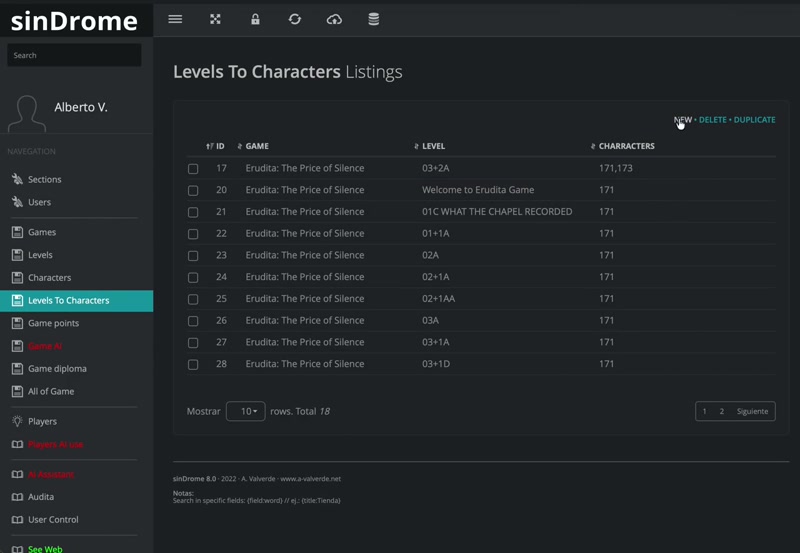Click the NEW link
Image resolution: width=800 pixels, height=553 pixels.
click(x=683, y=120)
